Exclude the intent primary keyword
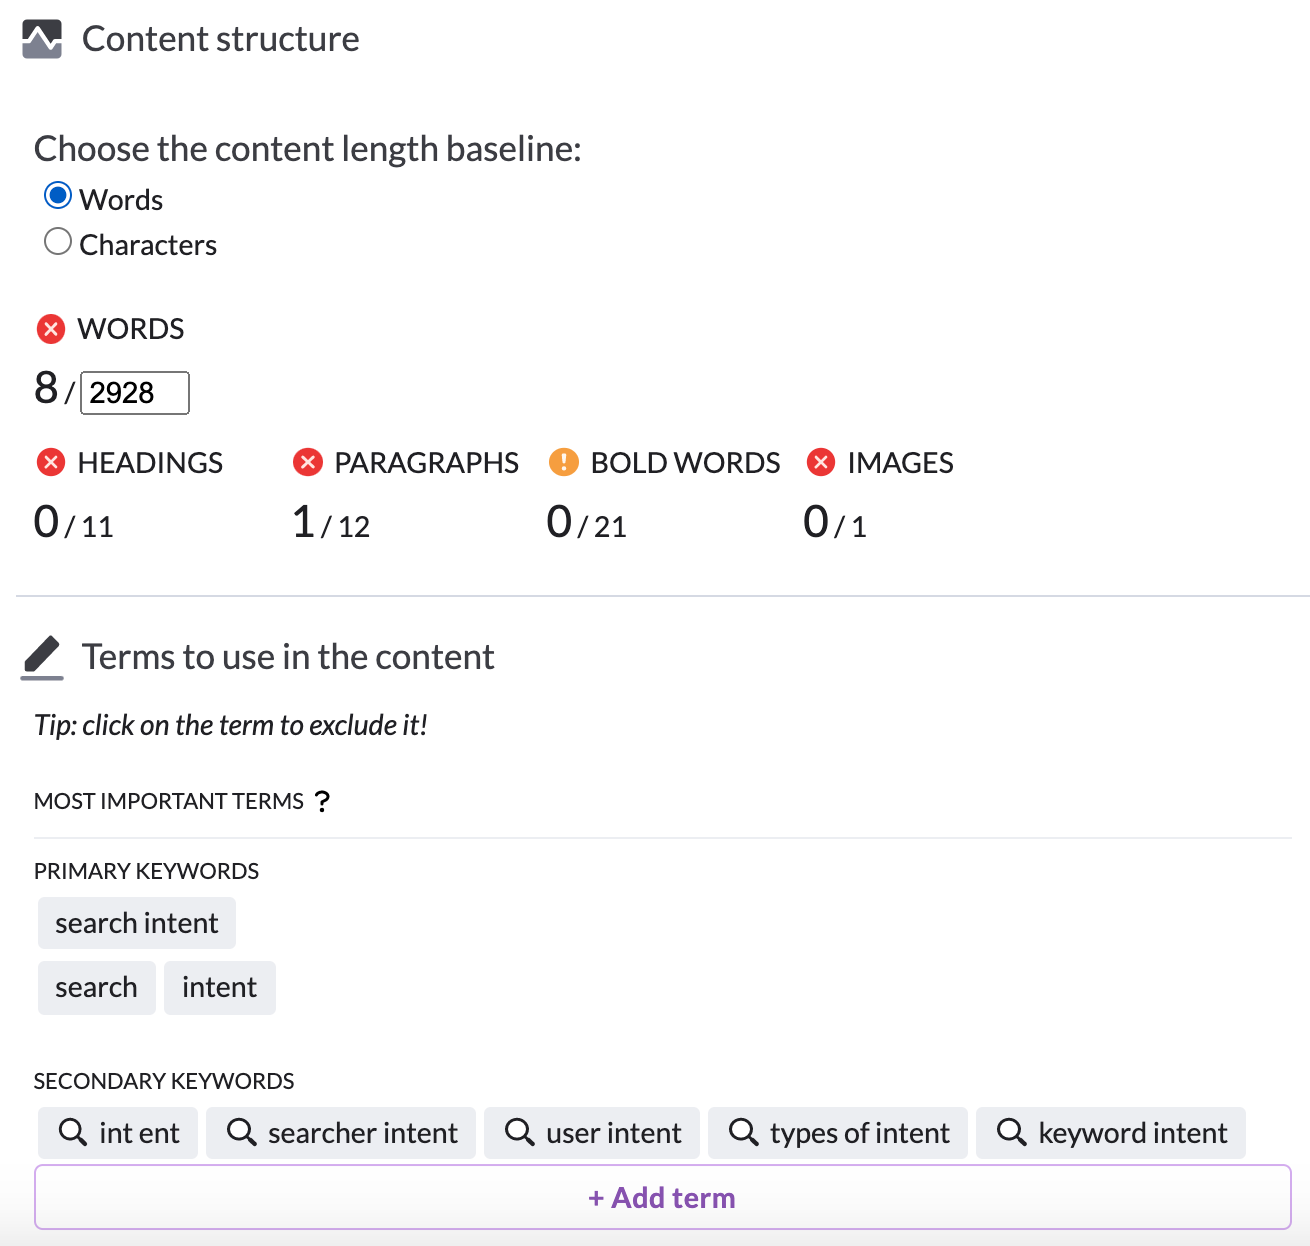This screenshot has height=1246, width=1310. (220, 987)
